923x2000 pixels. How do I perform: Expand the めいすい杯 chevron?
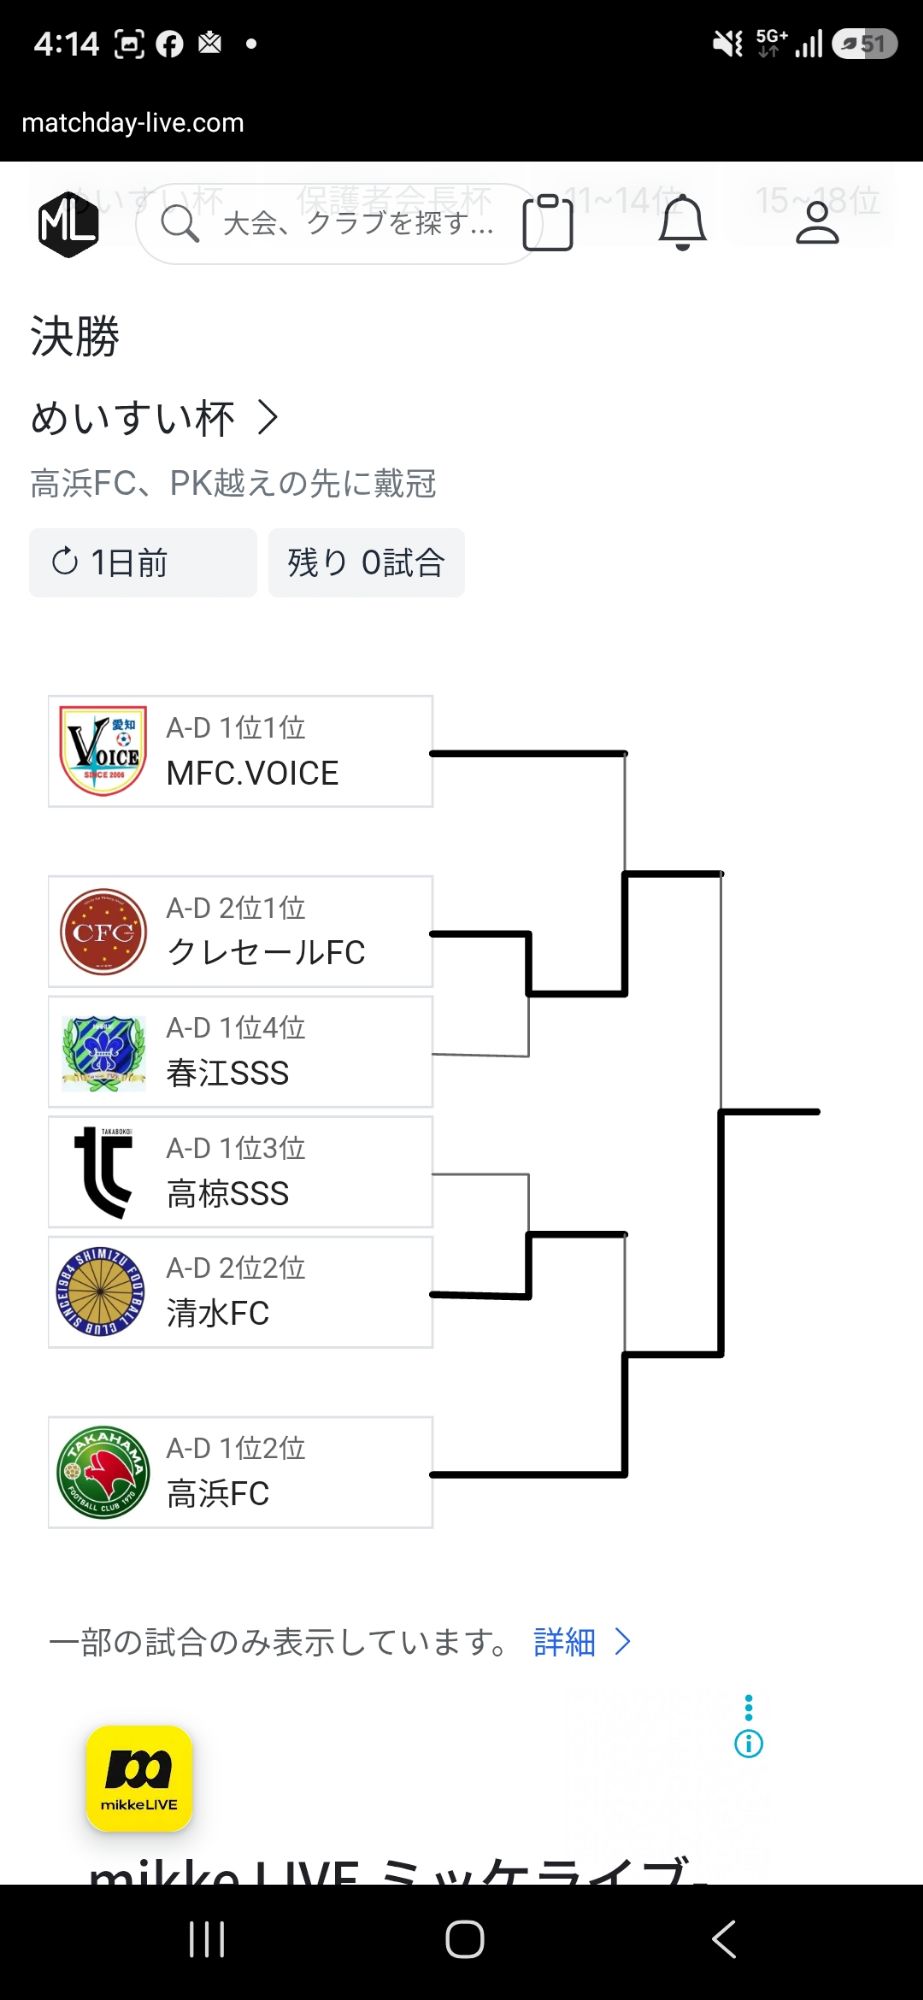pyautogui.click(x=267, y=417)
